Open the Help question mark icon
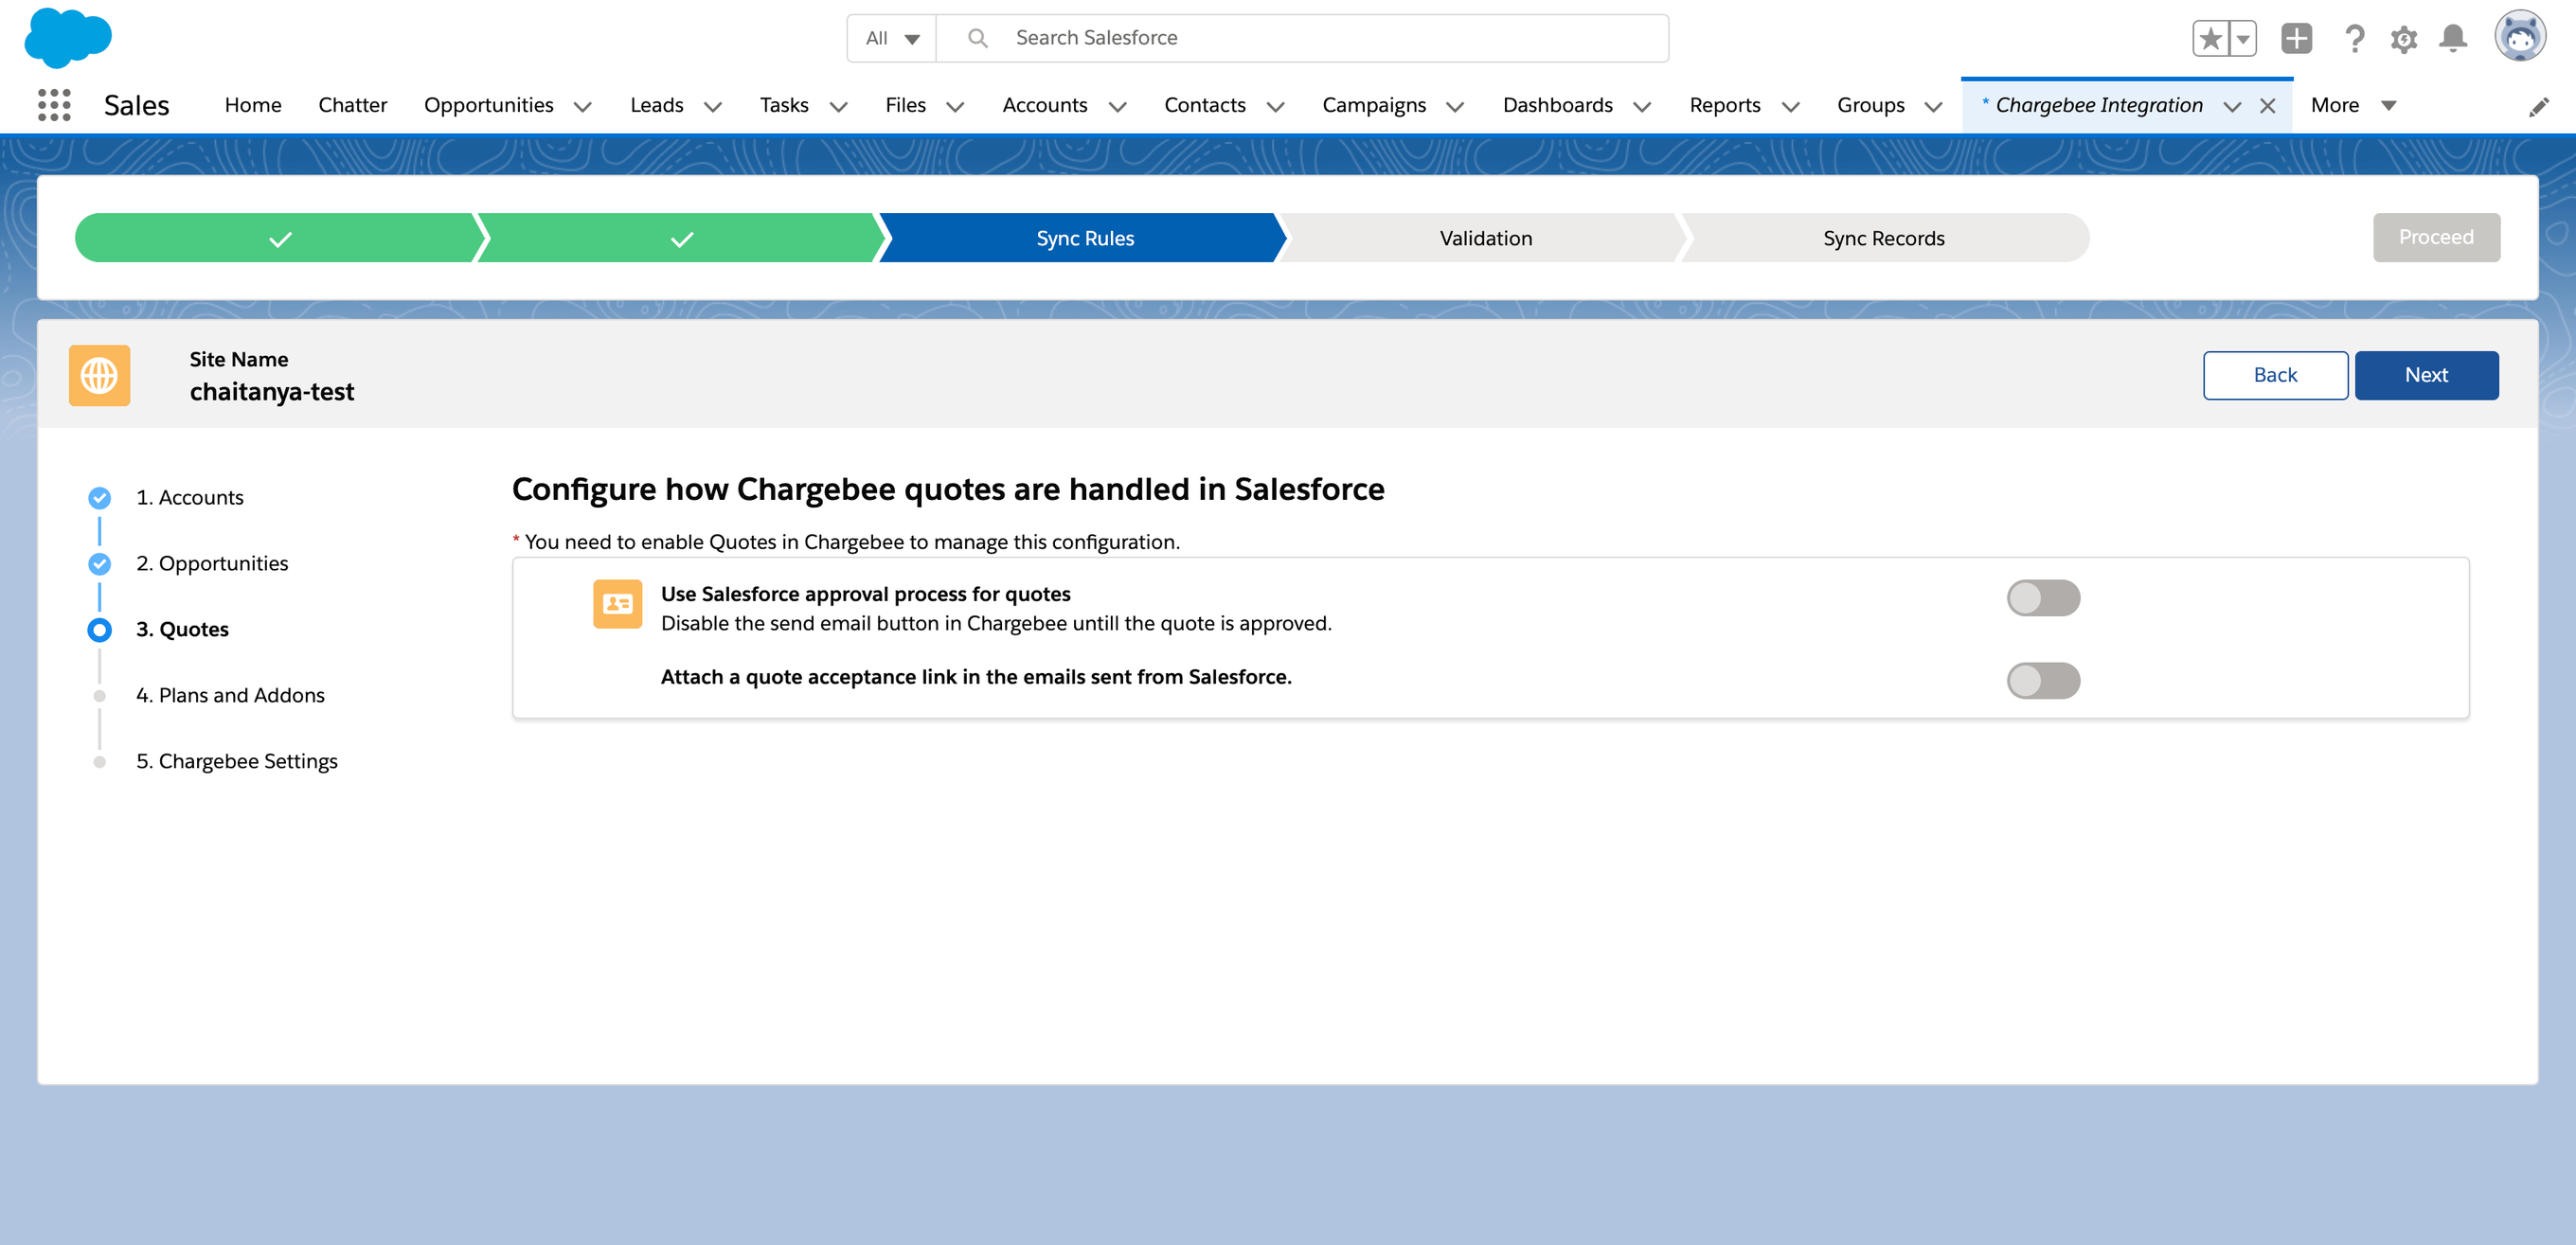The width and height of the screenshot is (2576, 1245). tap(2354, 39)
